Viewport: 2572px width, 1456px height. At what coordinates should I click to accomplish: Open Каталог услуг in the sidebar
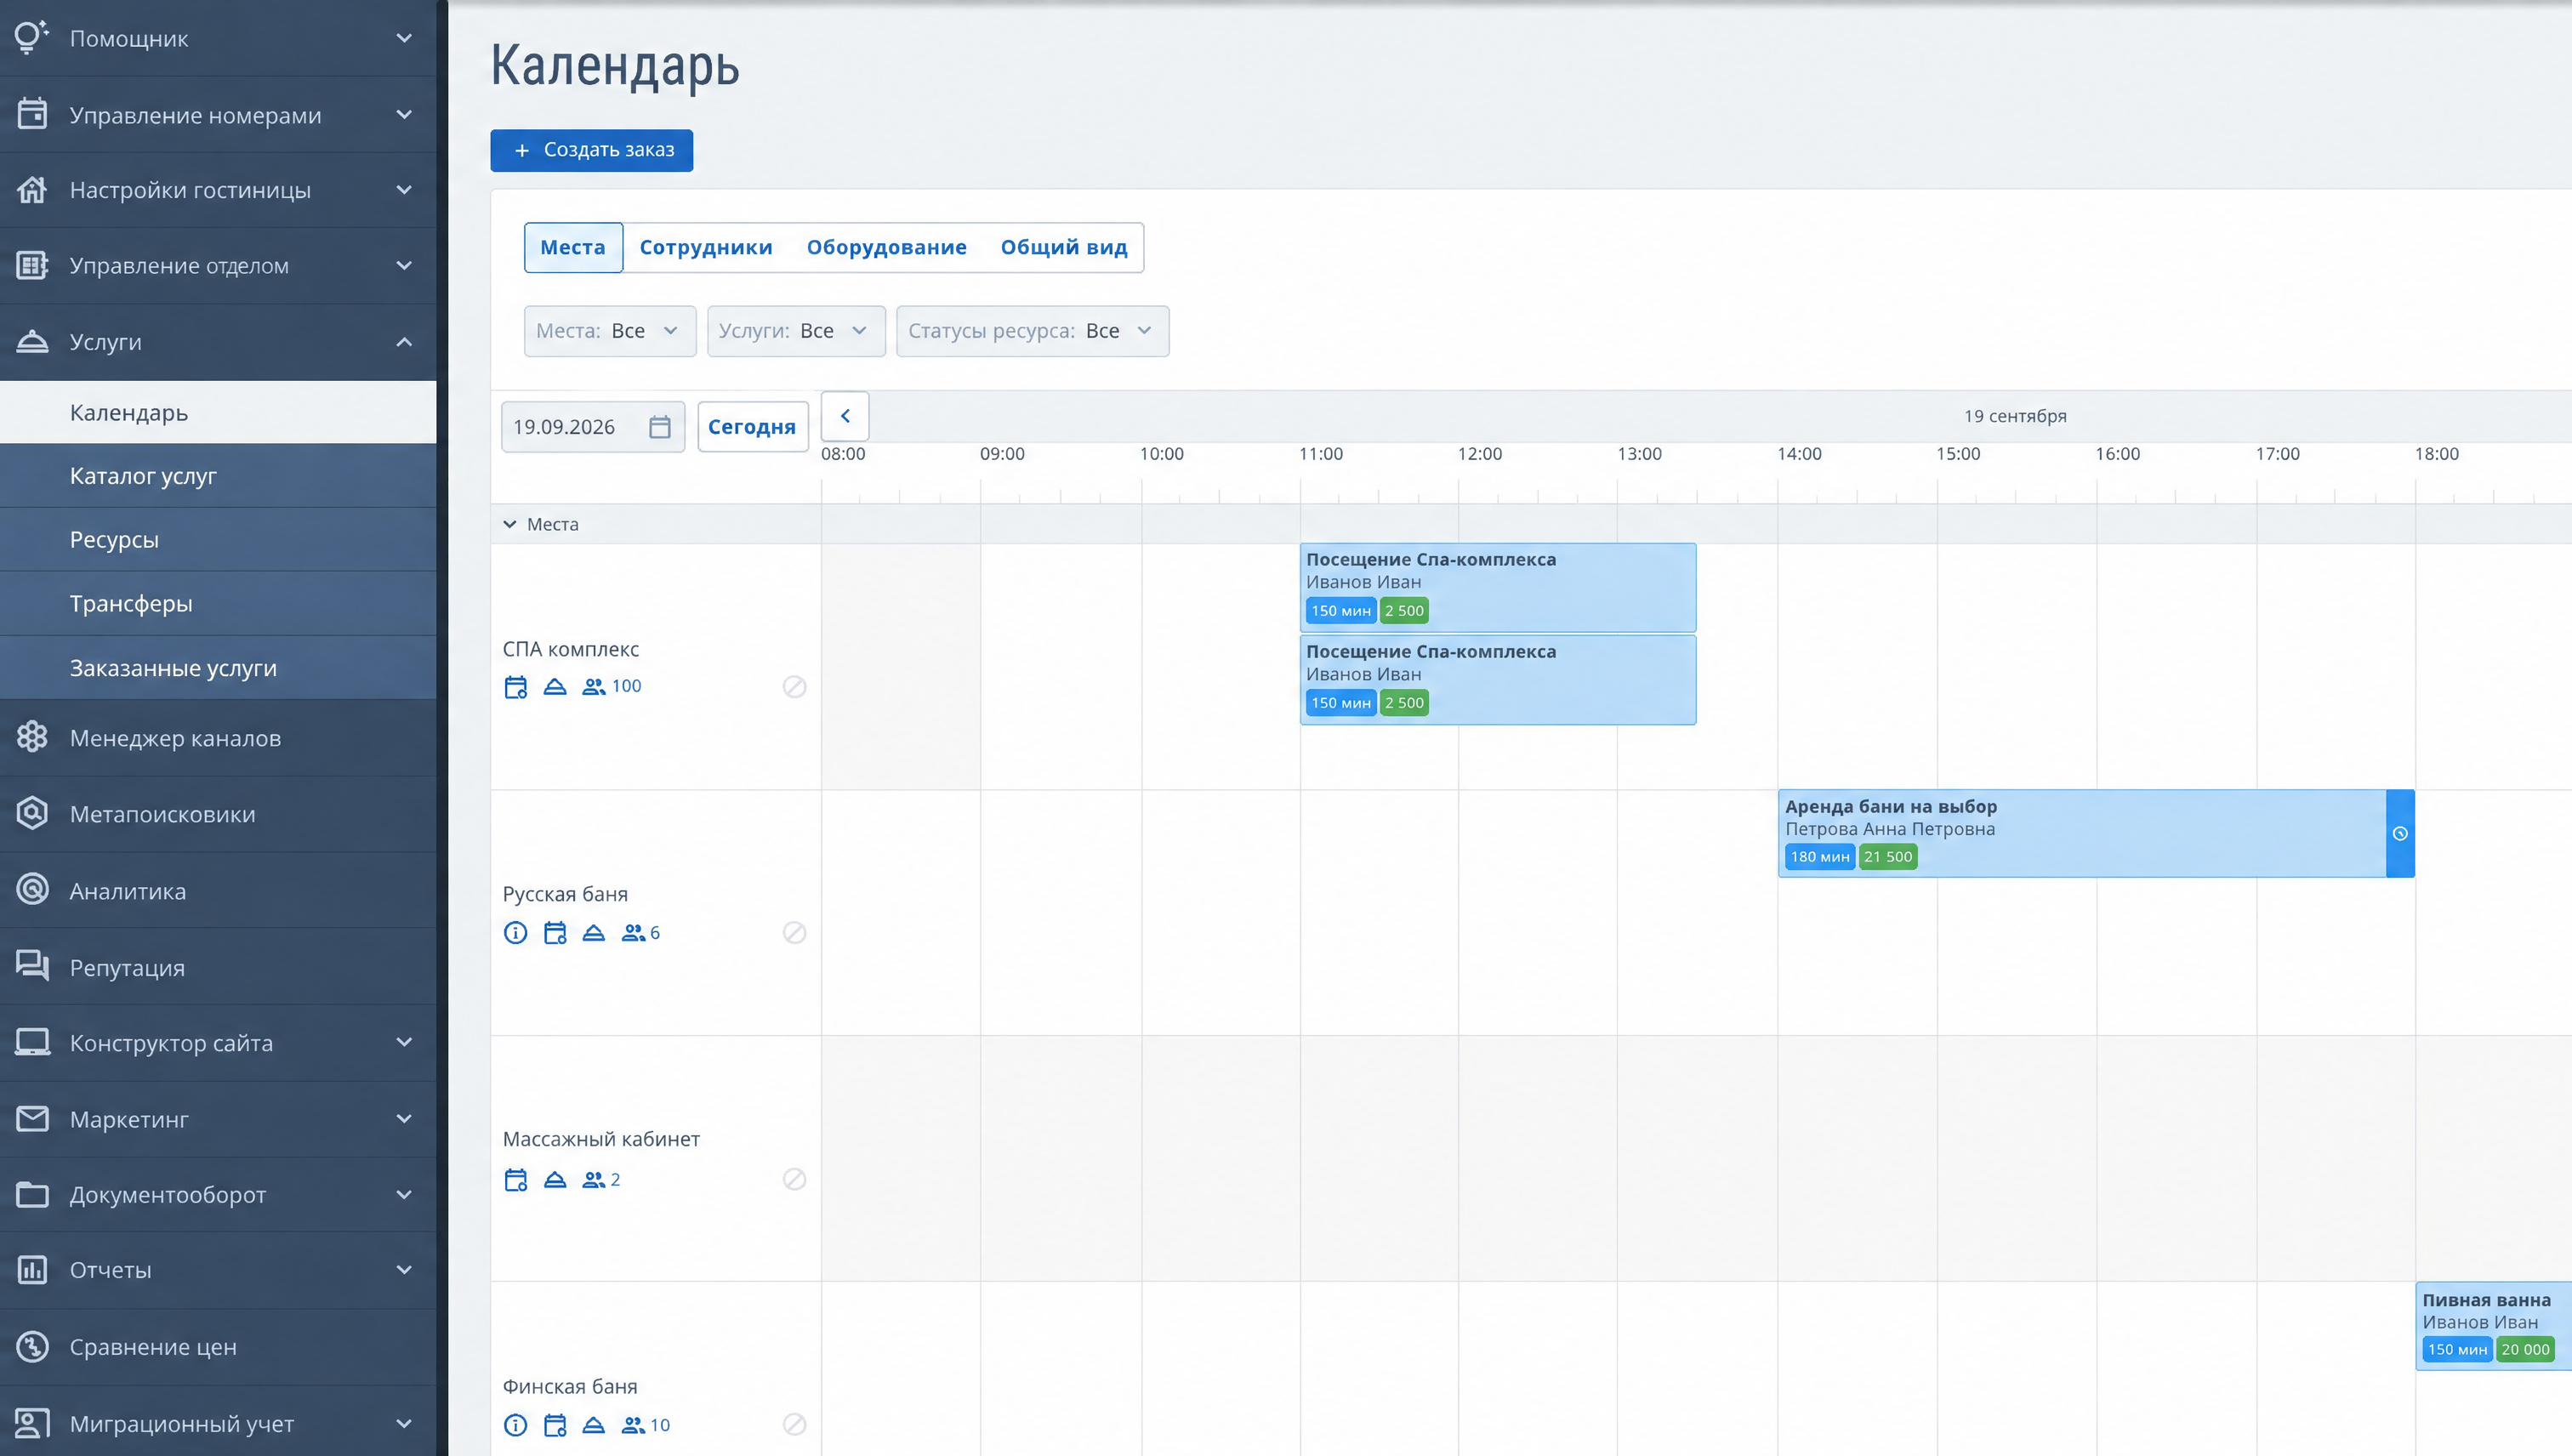pos(218,476)
